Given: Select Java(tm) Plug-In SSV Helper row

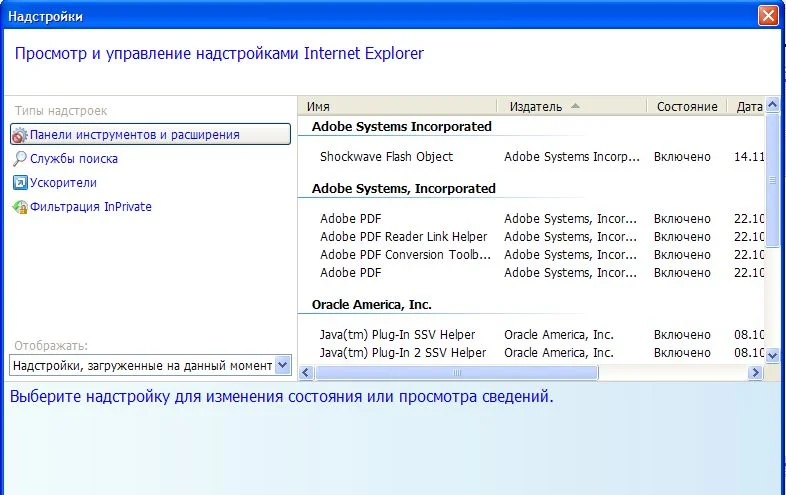Looking at the screenshot, I should click(x=397, y=335).
